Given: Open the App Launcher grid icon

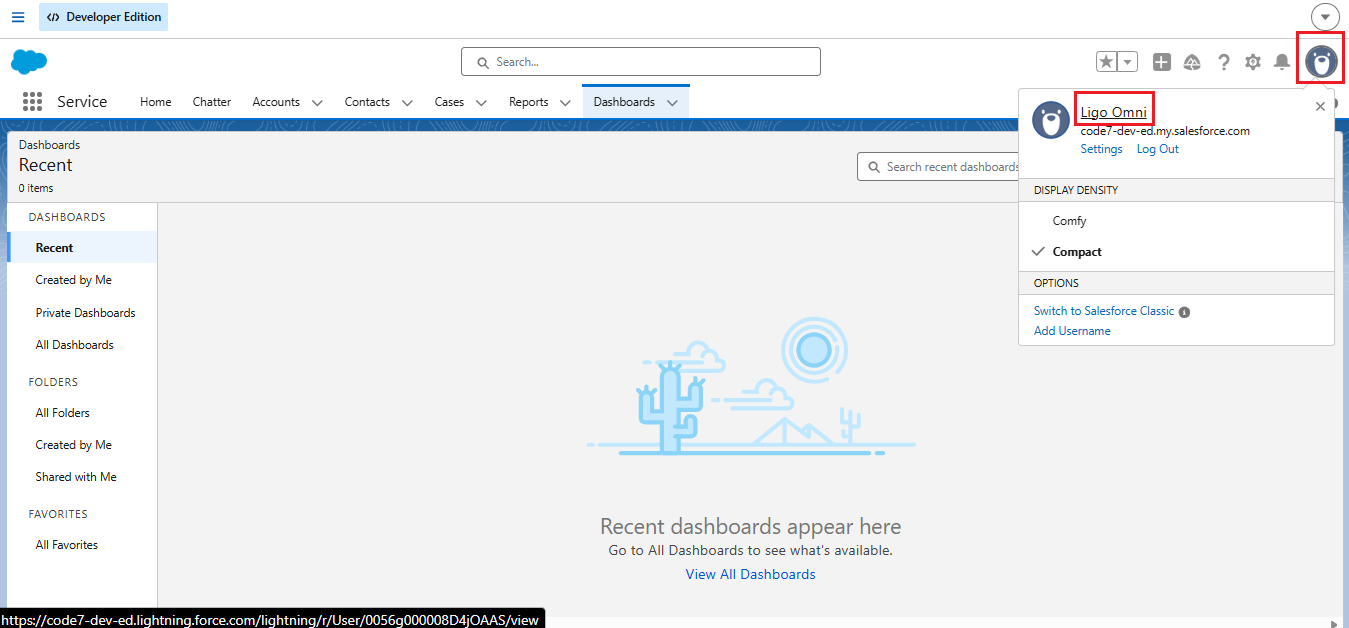Looking at the screenshot, I should click(x=32, y=102).
